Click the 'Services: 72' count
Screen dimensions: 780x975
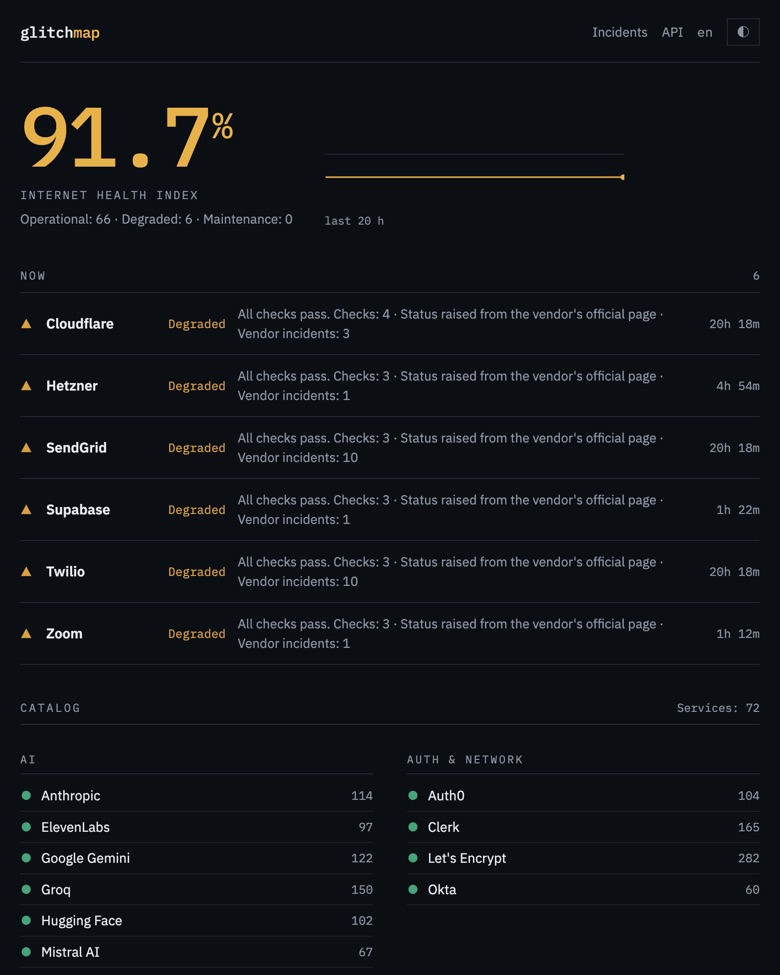pyautogui.click(x=718, y=708)
